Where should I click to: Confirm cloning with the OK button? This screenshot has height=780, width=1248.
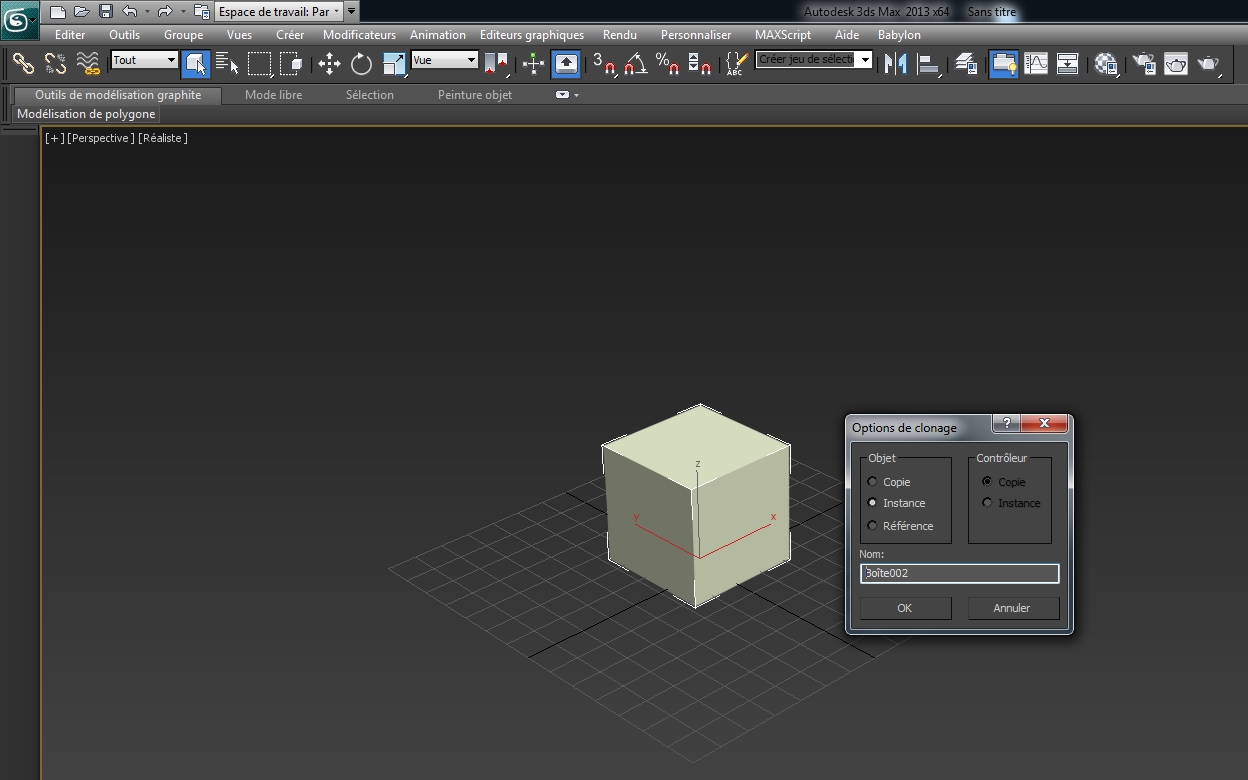(905, 608)
